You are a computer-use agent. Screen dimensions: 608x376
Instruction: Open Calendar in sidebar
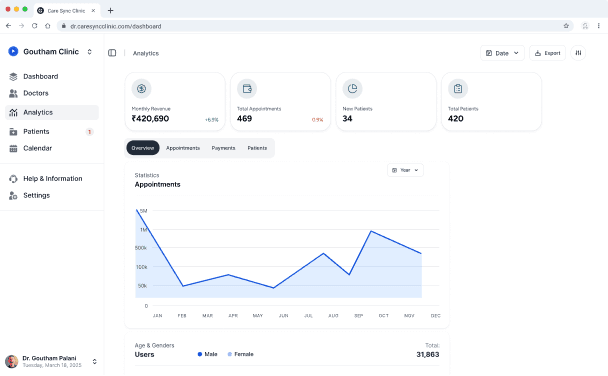(52, 148)
